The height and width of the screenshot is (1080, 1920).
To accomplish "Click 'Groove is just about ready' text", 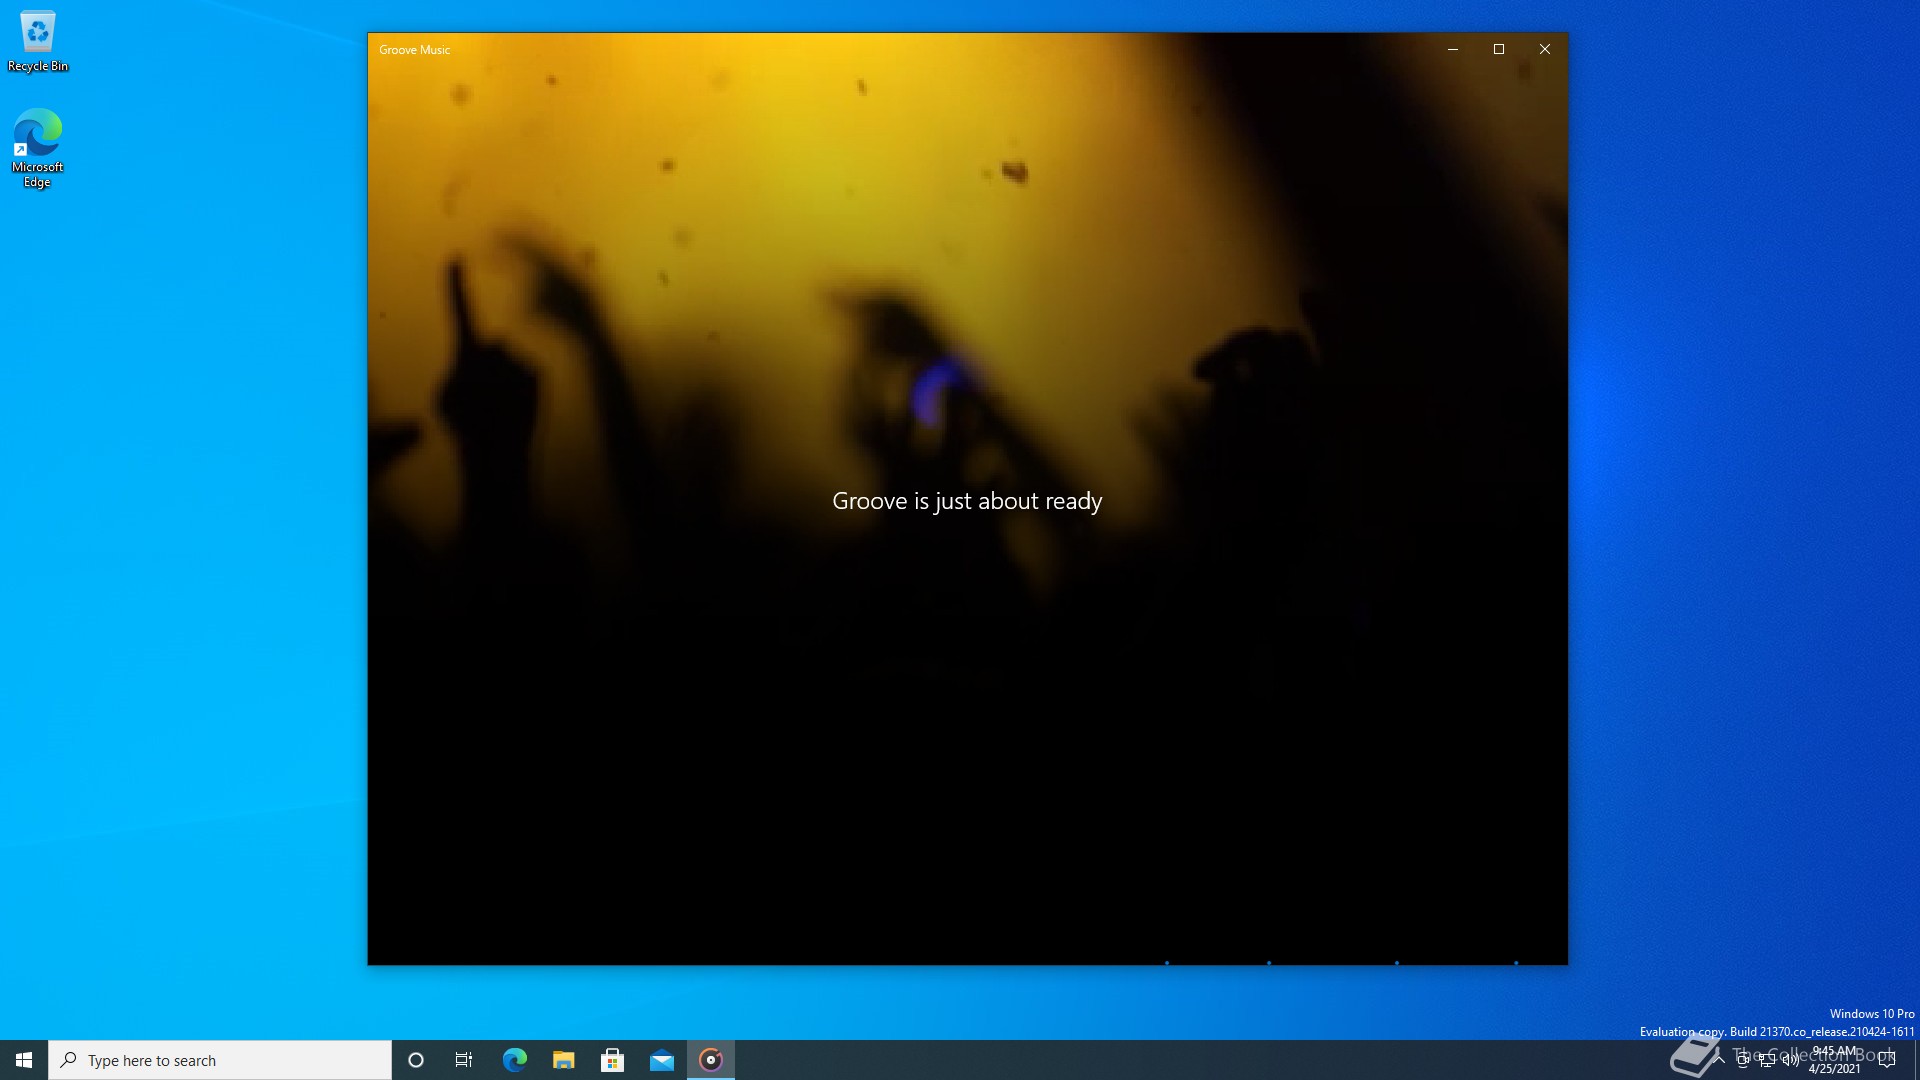I will click(967, 501).
